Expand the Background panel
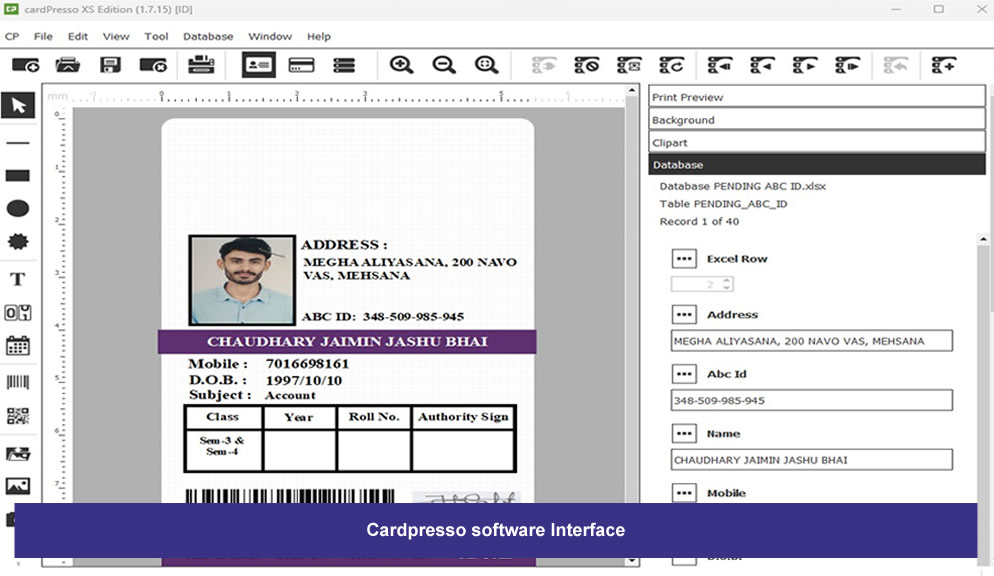Viewport: 994px width, 576px height. coord(816,120)
